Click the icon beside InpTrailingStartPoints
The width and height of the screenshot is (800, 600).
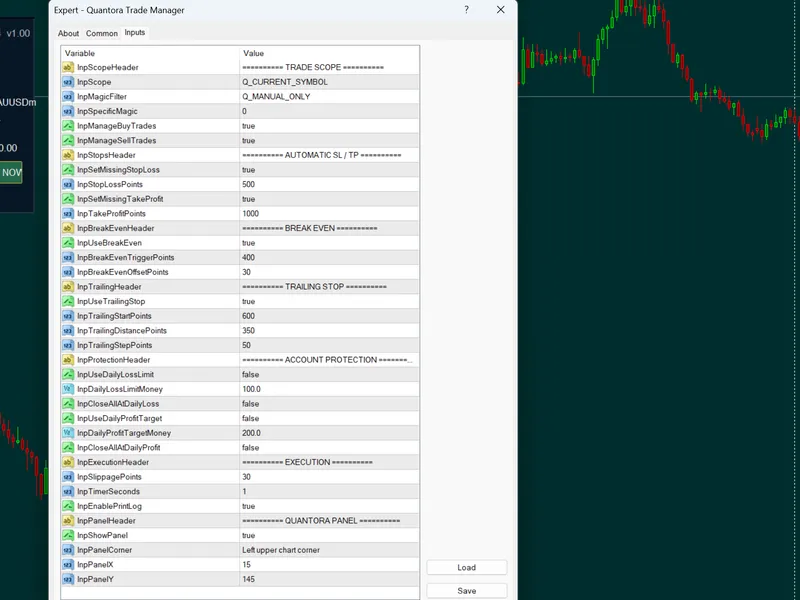tap(68, 316)
